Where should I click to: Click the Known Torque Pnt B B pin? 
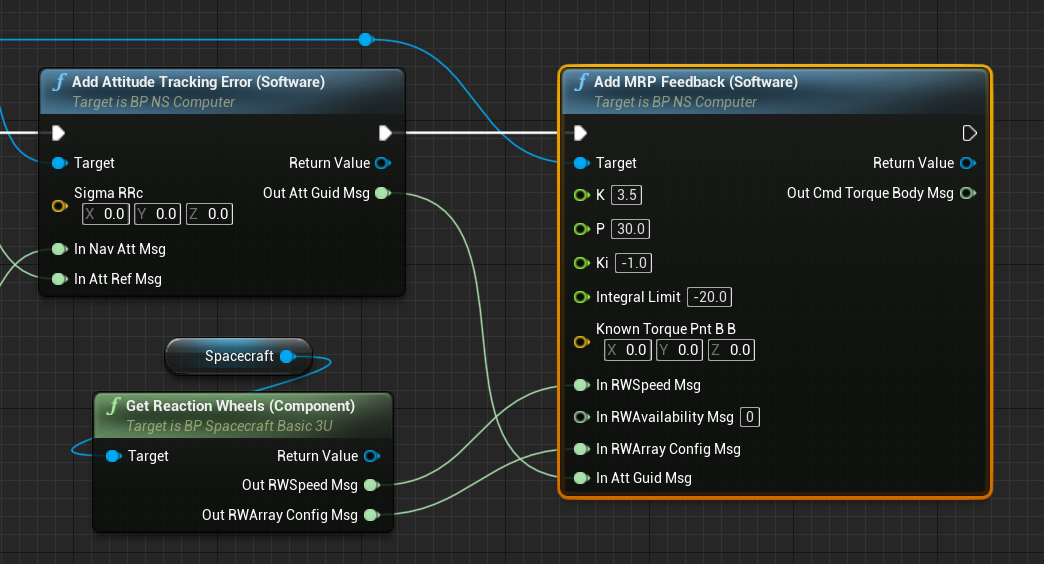tap(581, 342)
